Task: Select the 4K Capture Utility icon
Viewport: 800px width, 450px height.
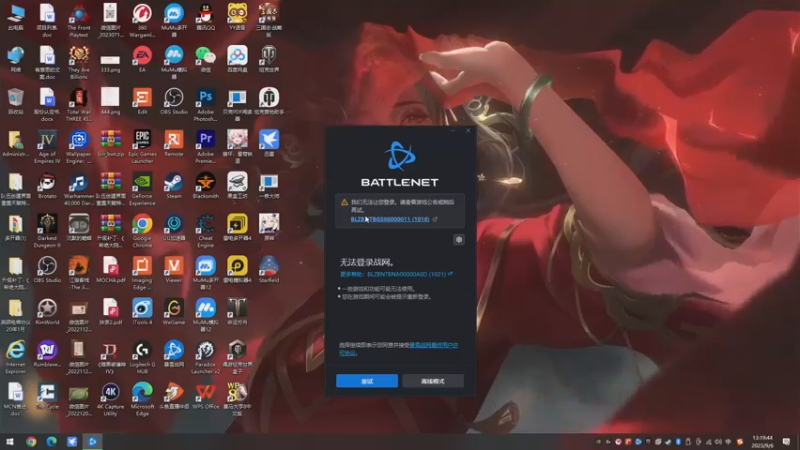Action: pos(110,399)
